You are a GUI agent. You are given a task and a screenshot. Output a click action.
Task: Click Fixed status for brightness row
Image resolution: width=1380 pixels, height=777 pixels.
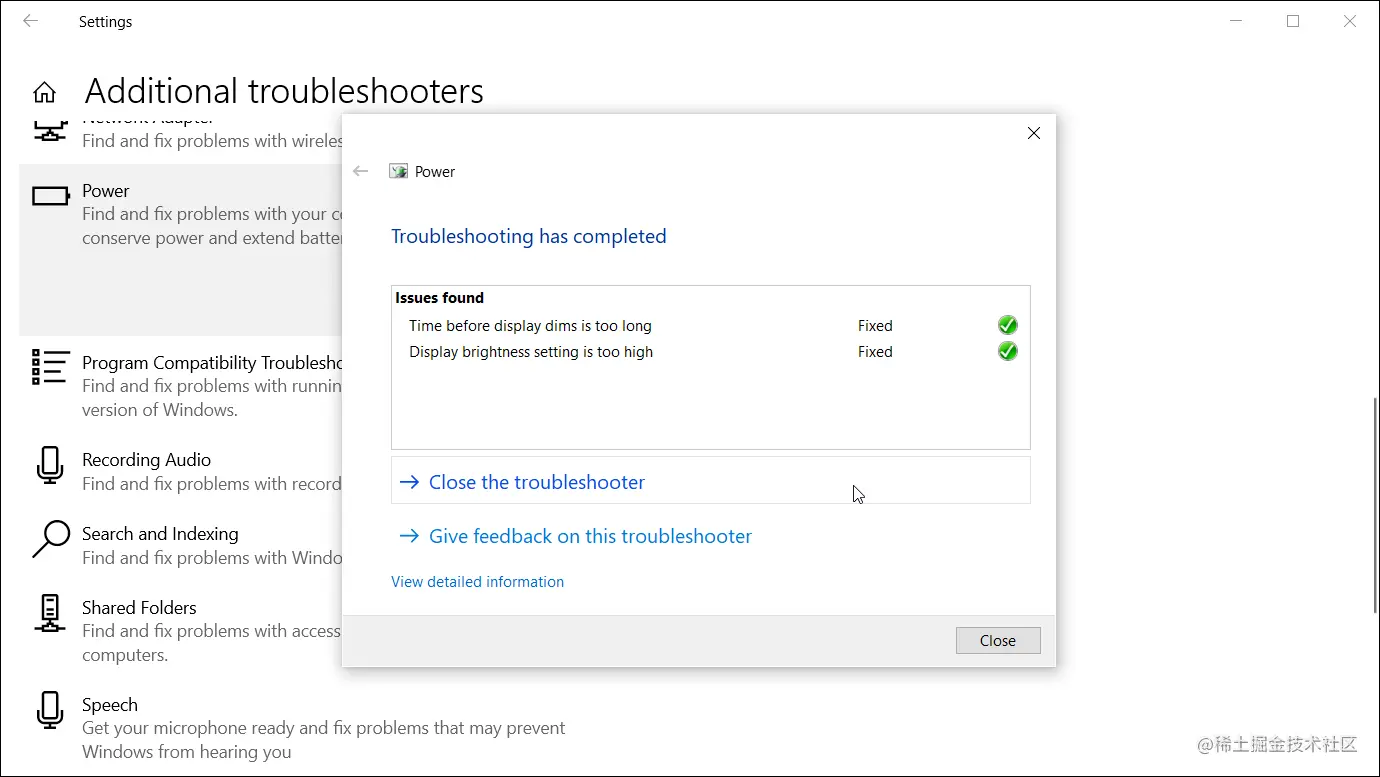(875, 352)
